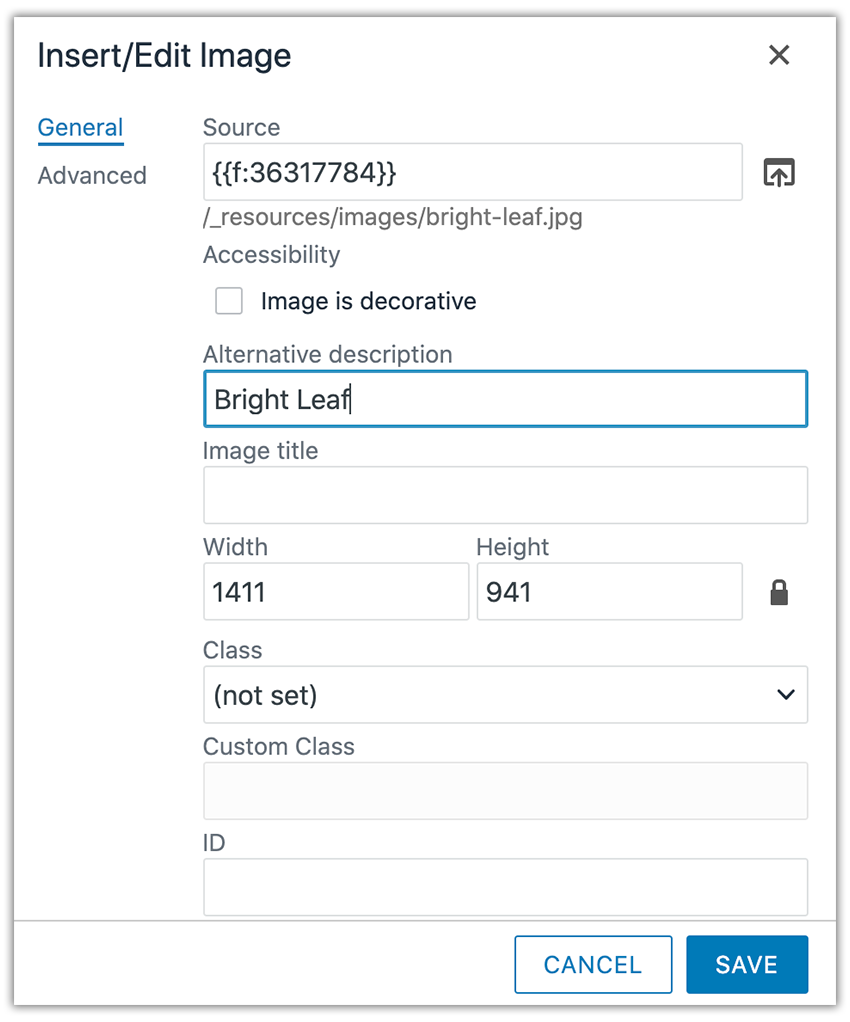
Task: Click the Custom Class text field
Action: coord(505,791)
